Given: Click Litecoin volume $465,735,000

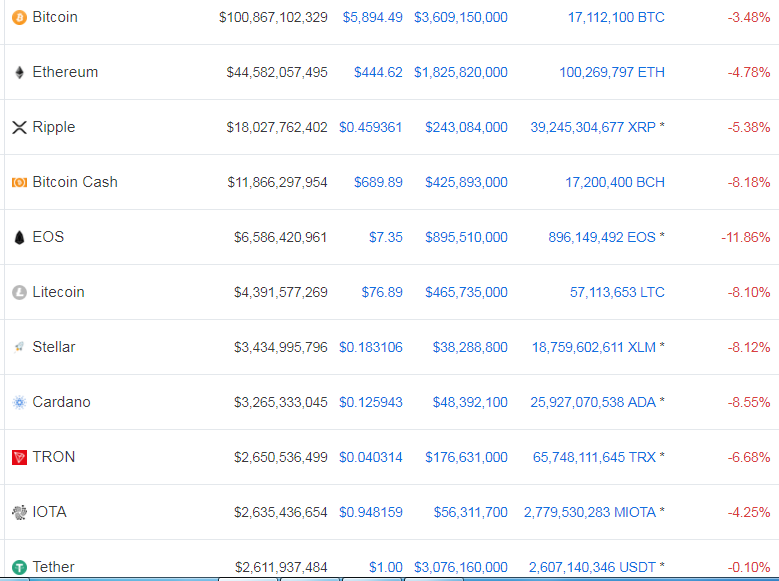Looking at the screenshot, I should point(467,292).
